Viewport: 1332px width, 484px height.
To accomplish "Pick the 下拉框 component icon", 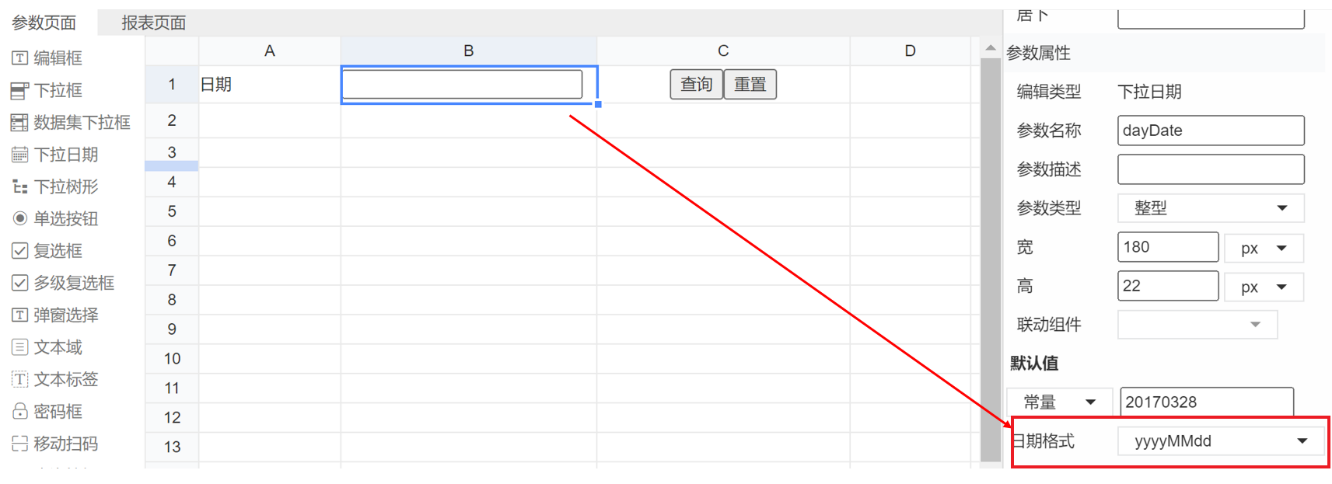I will [19, 91].
